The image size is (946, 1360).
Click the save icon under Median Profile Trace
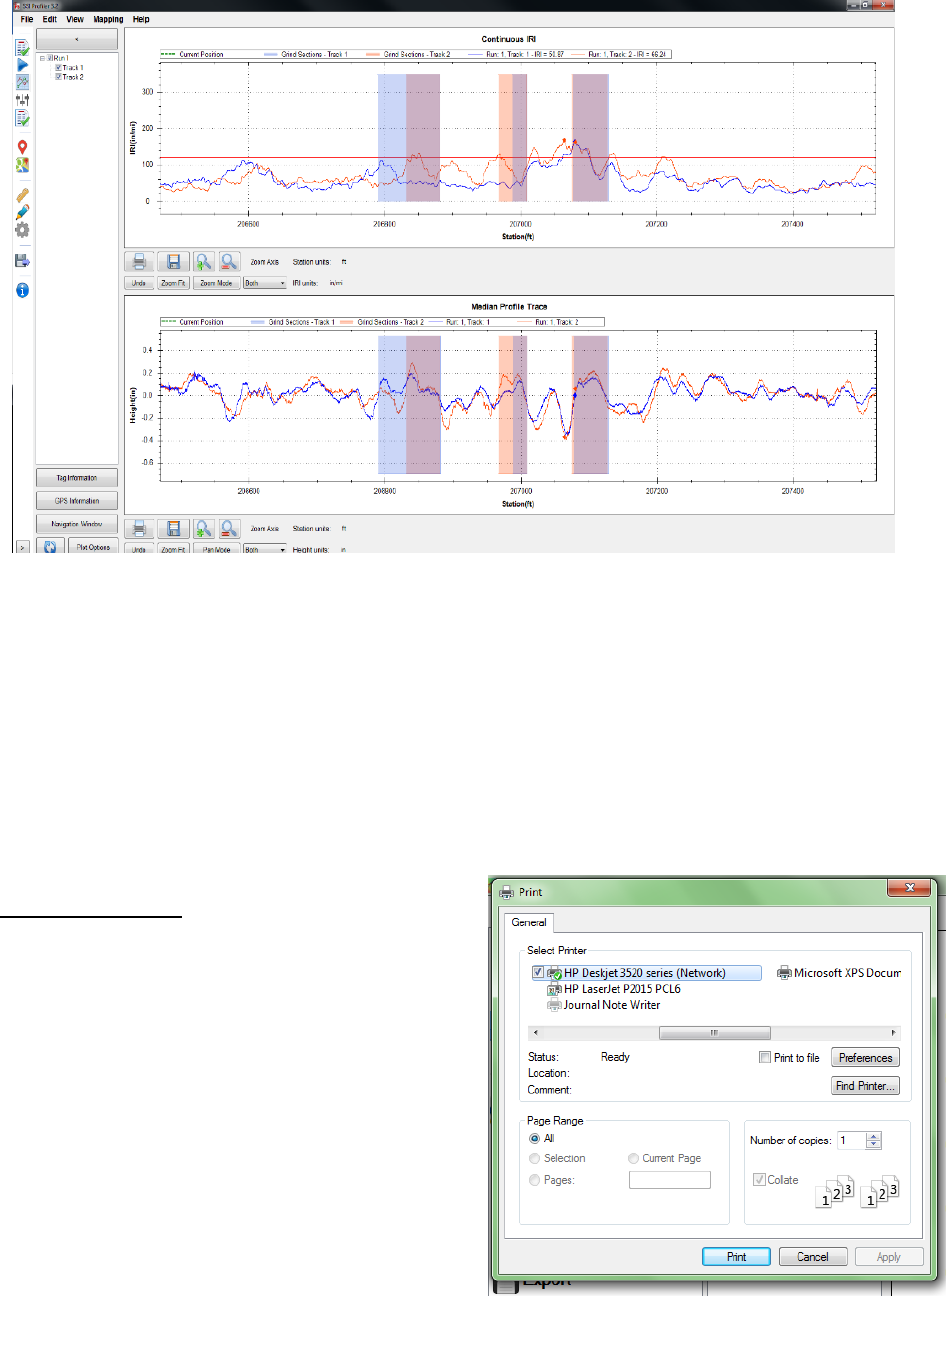pos(173,529)
